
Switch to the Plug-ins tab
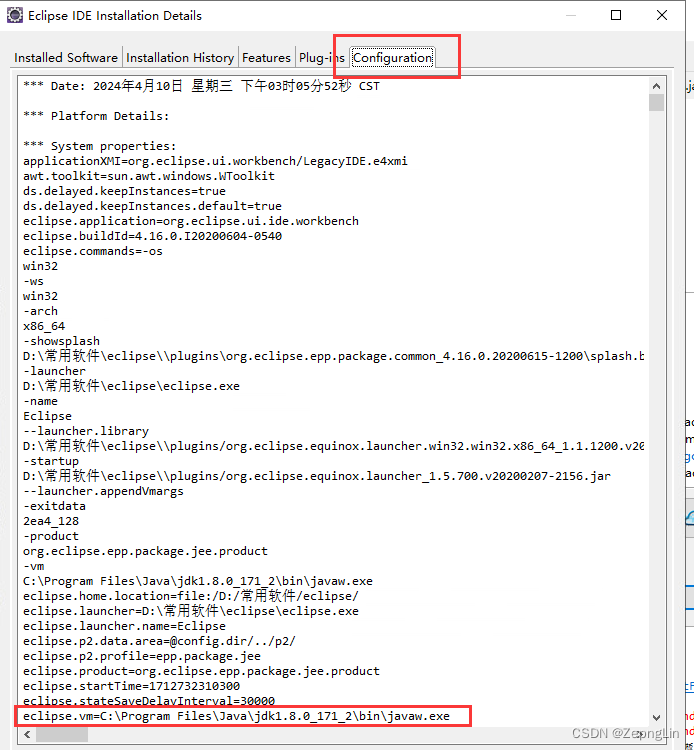321,58
